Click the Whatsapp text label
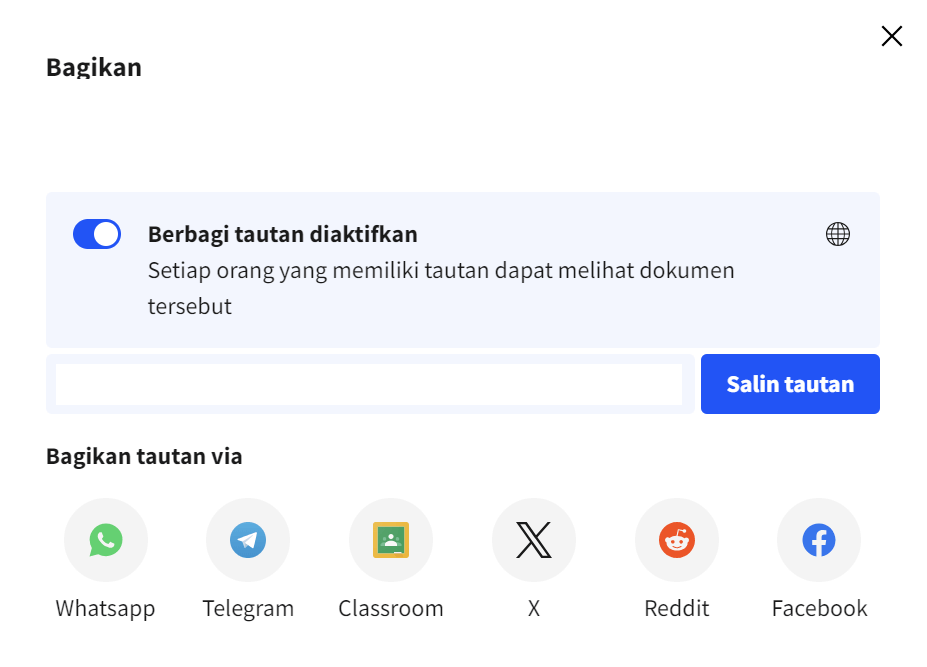This screenshot has height=667, width=927. (105, 608)
